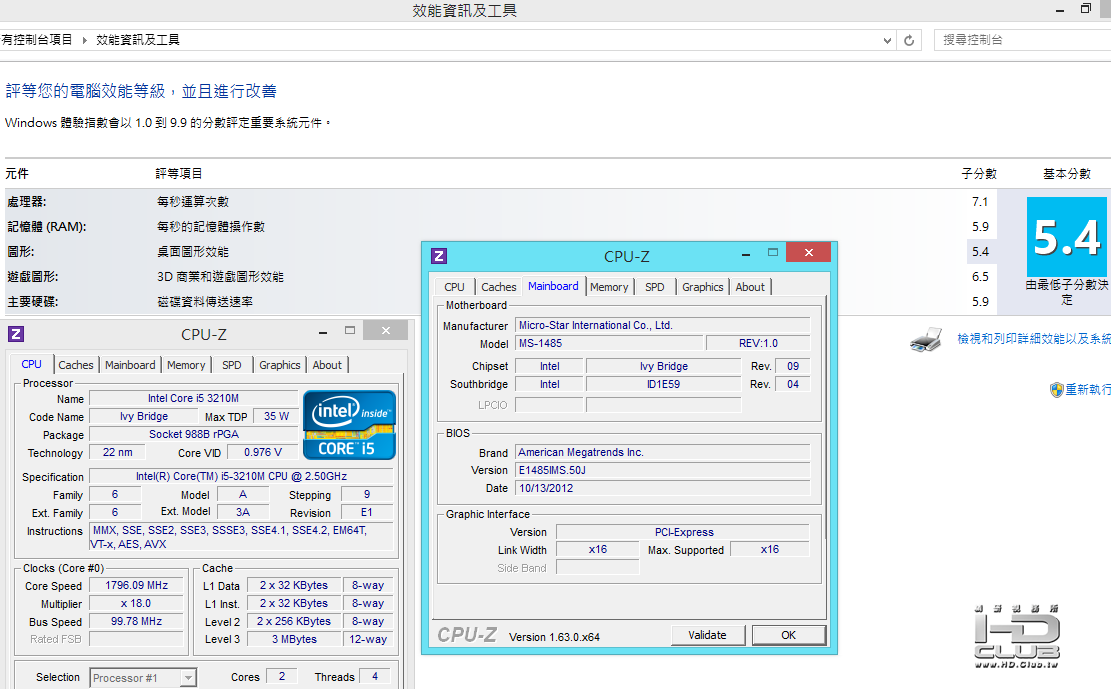Click the CPU-Z logo icon in CPU window
The image size is (1111, 689).
pos(16,334)
